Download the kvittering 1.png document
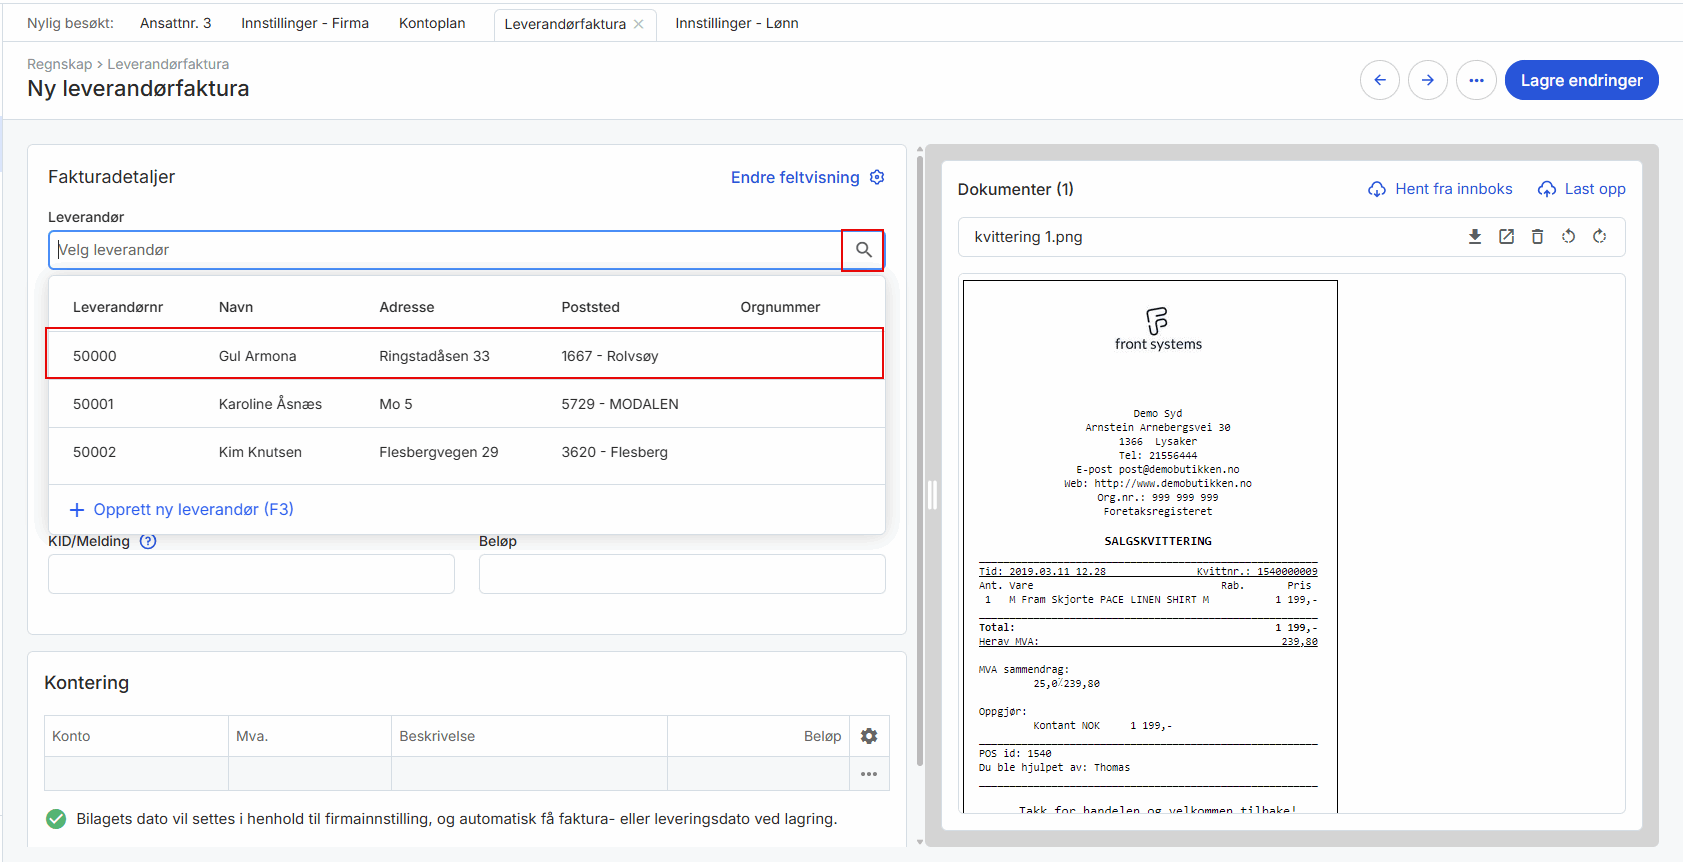The height and width of the screenshot is (862, 1683). pos(1474,237)
